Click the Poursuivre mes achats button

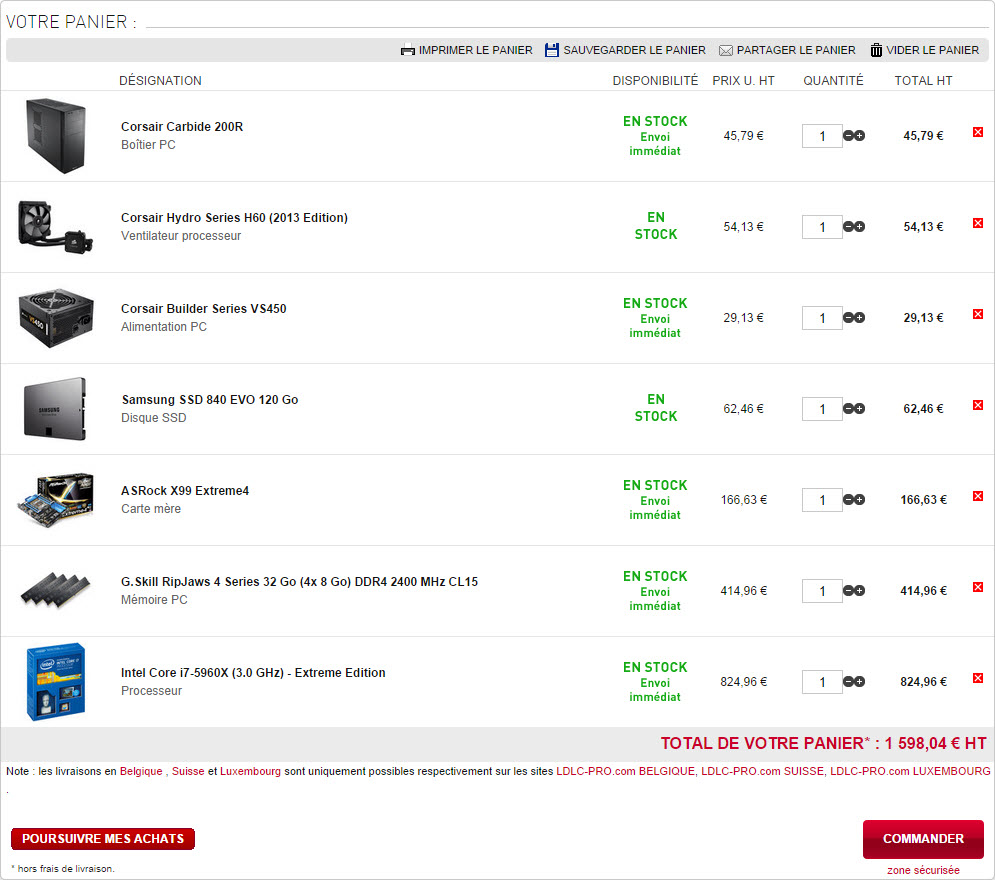pos(103,839)
